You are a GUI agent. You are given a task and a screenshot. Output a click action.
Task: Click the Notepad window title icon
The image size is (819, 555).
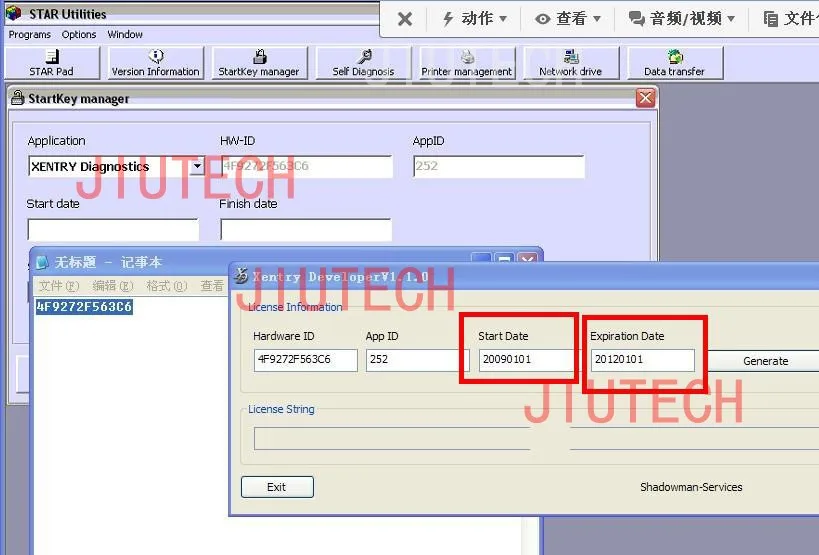tap(42, 262)
